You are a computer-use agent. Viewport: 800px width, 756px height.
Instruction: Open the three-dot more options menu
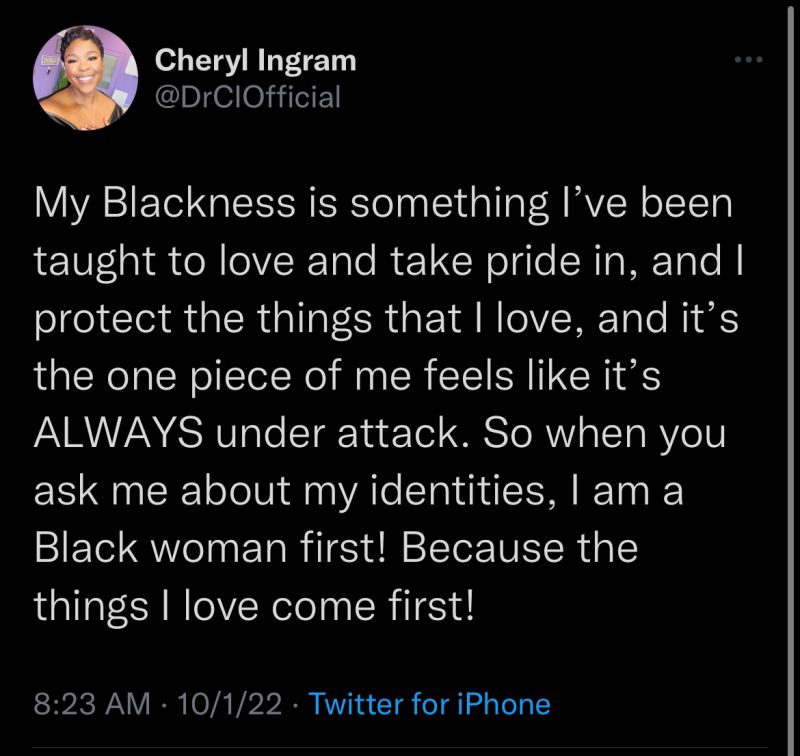click(x=747, y=60)
